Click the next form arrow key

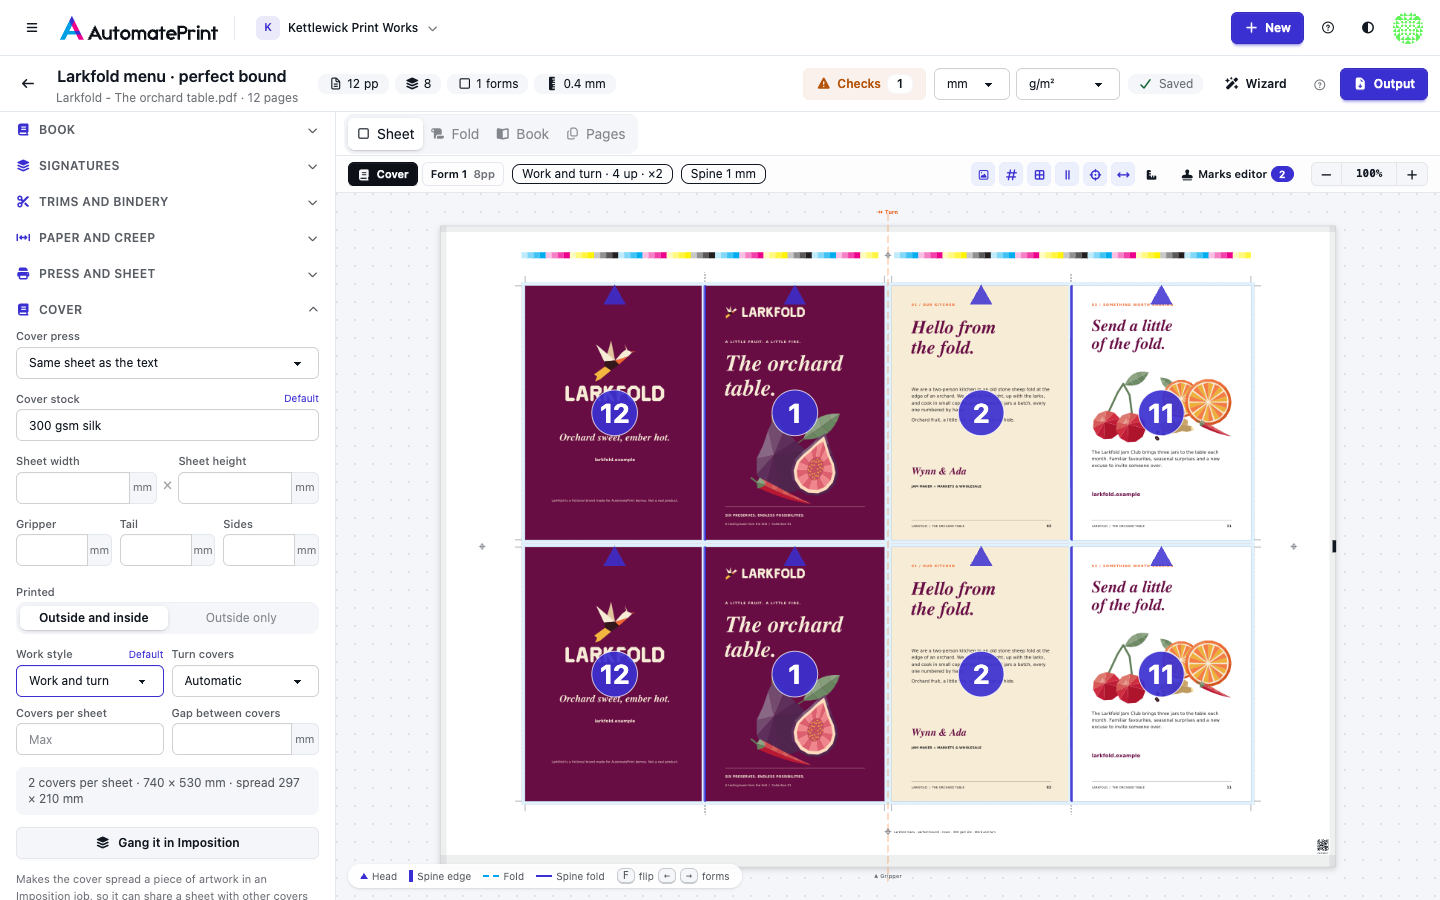coord(689,876)
